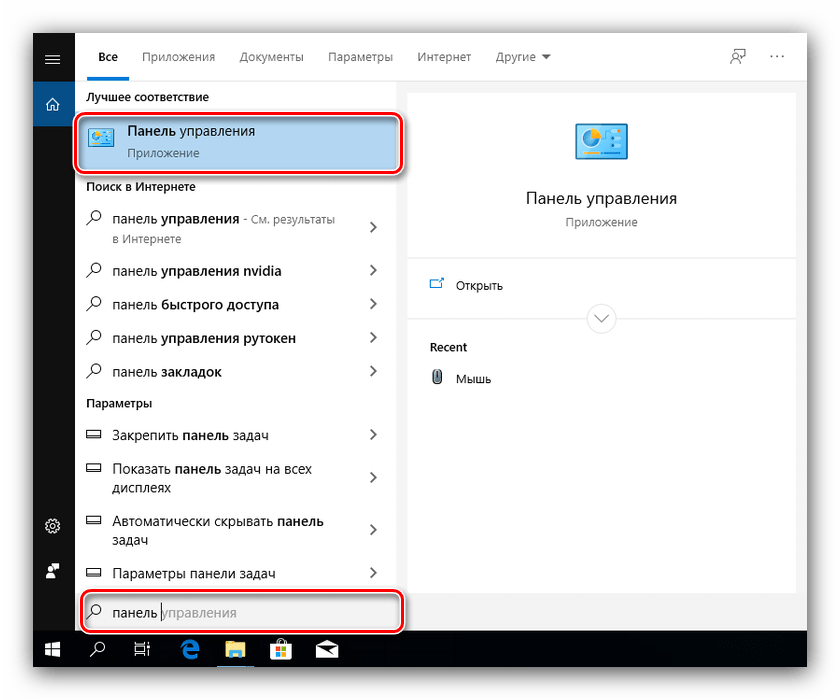The height and width of the screenshot is (700, 840).
Task: Open search settings gear icon
Action: pyautogui.click(x=52, y=526)
